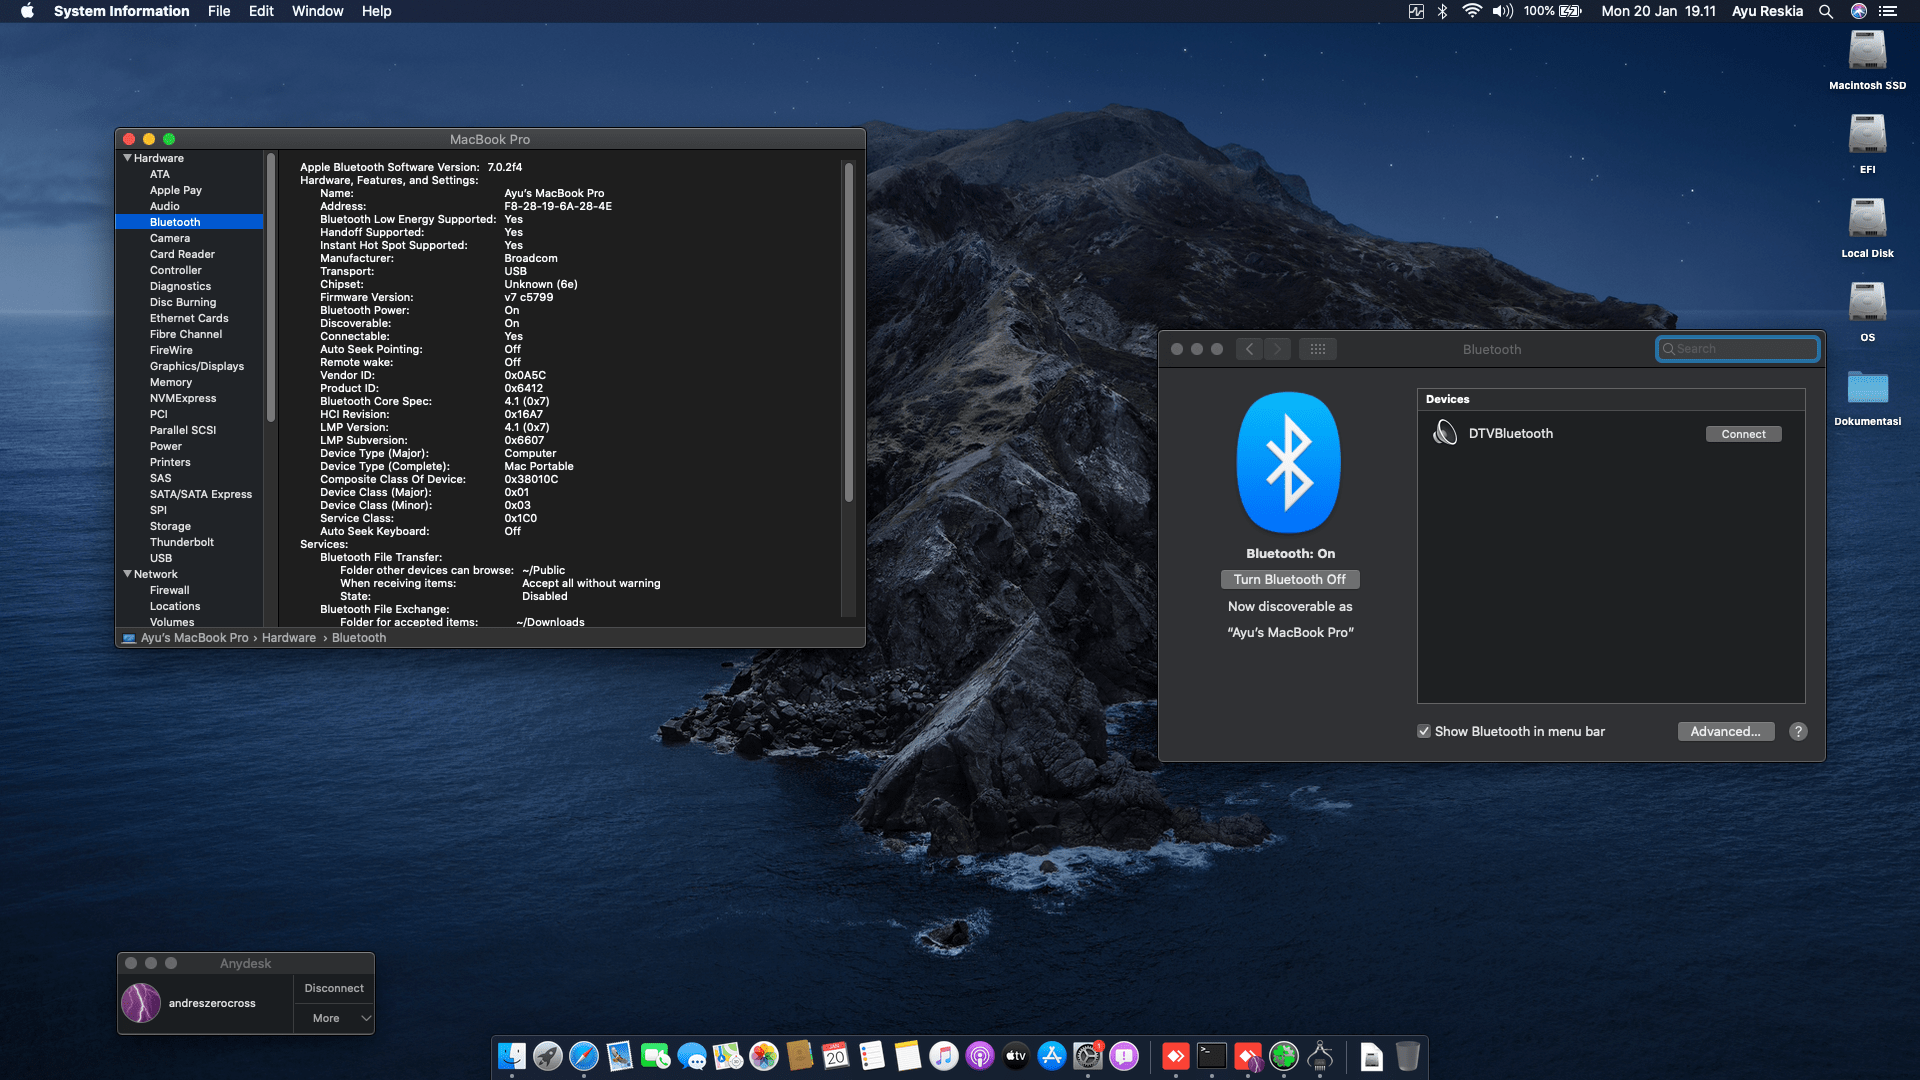Click the grid Show All preferences icon
Screen dimensions: 1920x1080
(1318, 349)
